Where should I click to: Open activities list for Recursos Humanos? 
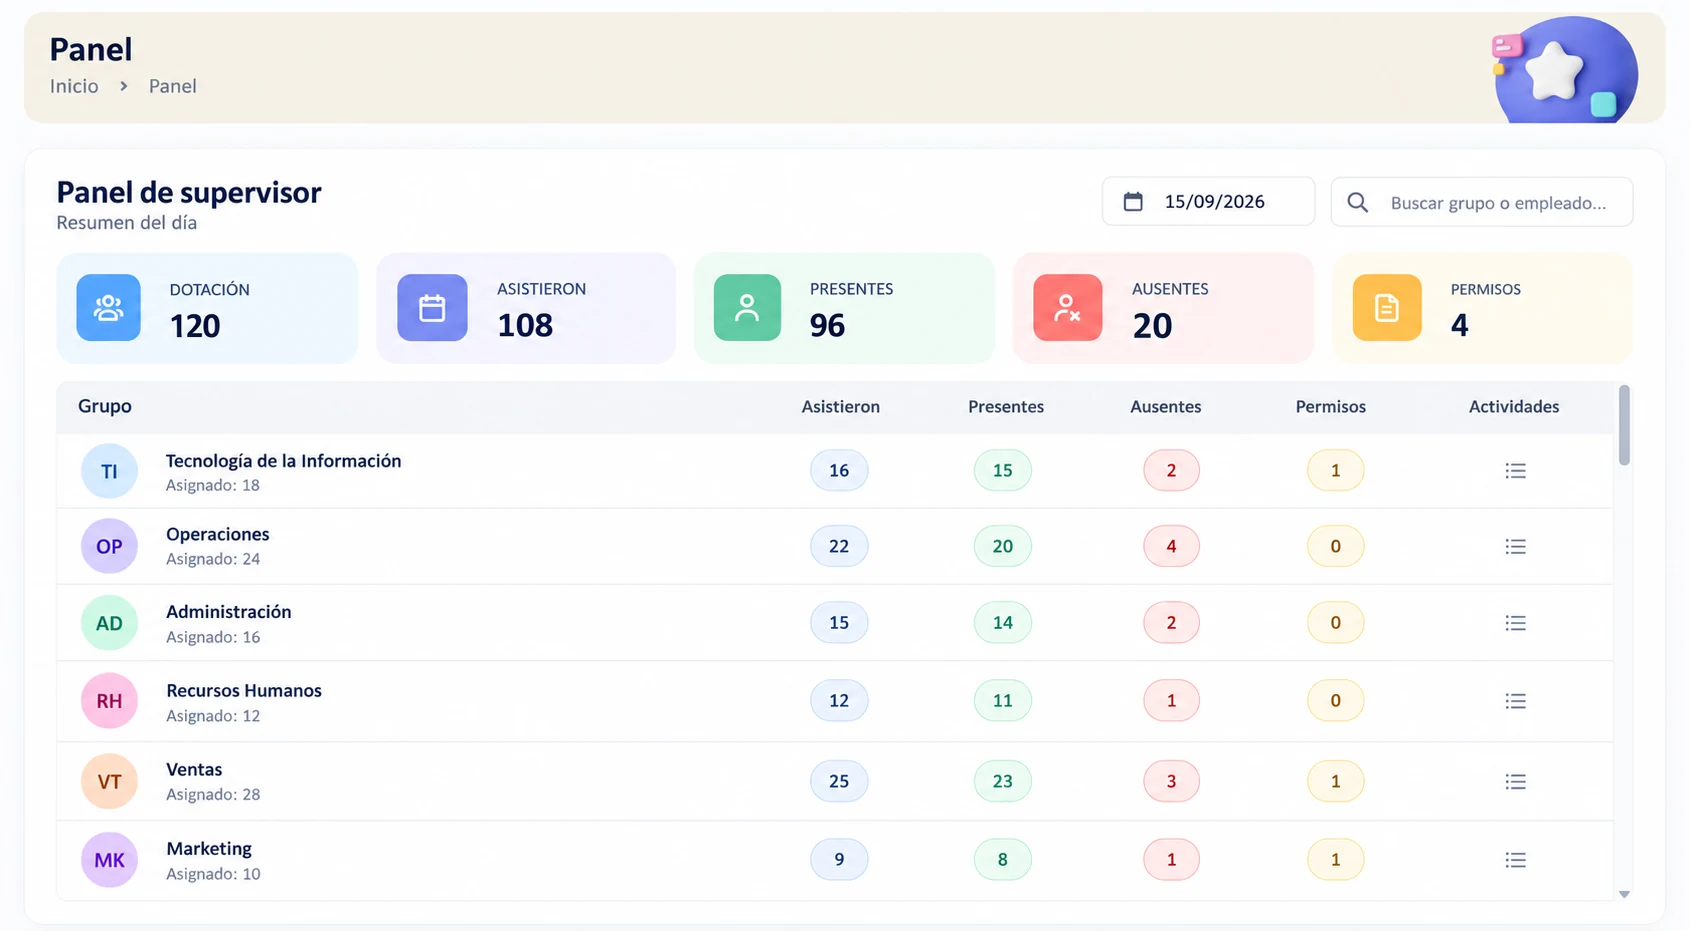click(x=1515, y=701)
